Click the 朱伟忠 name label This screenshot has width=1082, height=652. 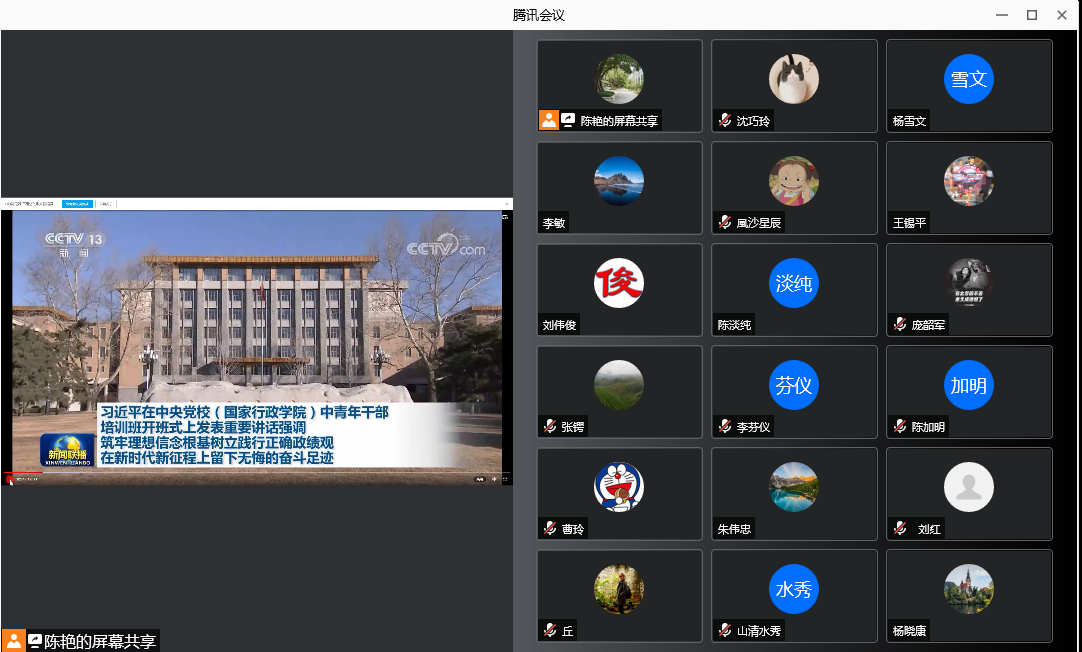coord(734,529)
